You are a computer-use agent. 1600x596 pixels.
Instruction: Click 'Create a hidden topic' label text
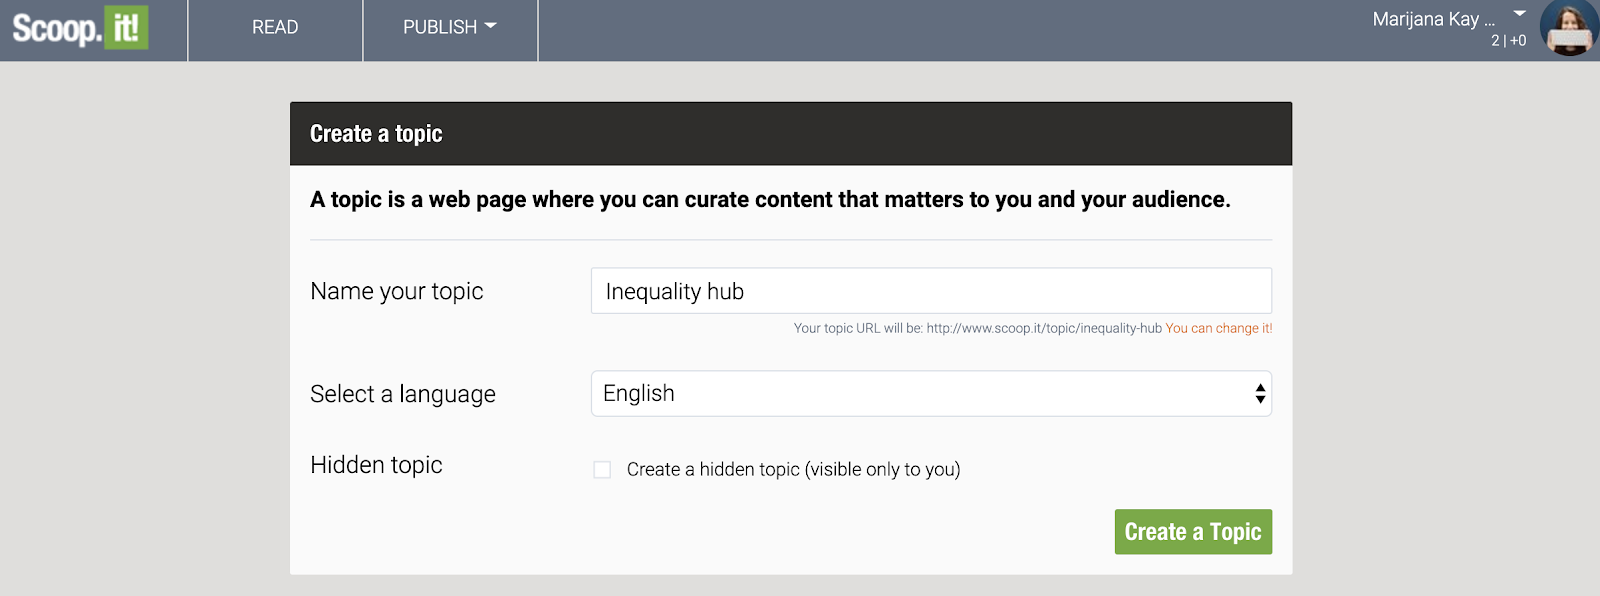(x=793, y=469)
